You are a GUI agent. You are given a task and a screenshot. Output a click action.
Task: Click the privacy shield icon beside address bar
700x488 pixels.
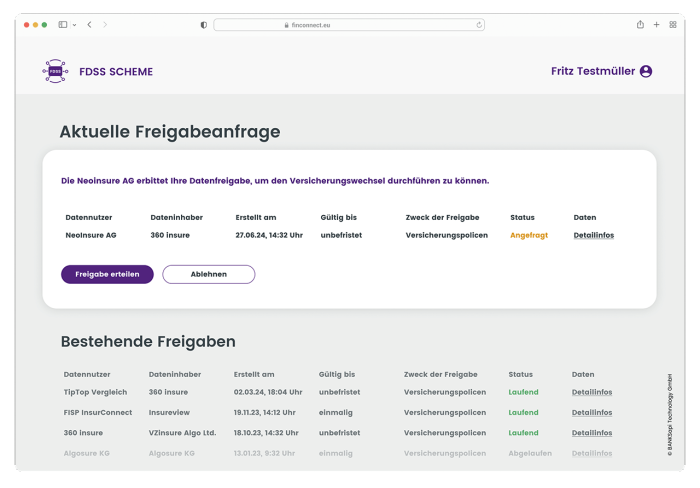click(x=204, y=25)
